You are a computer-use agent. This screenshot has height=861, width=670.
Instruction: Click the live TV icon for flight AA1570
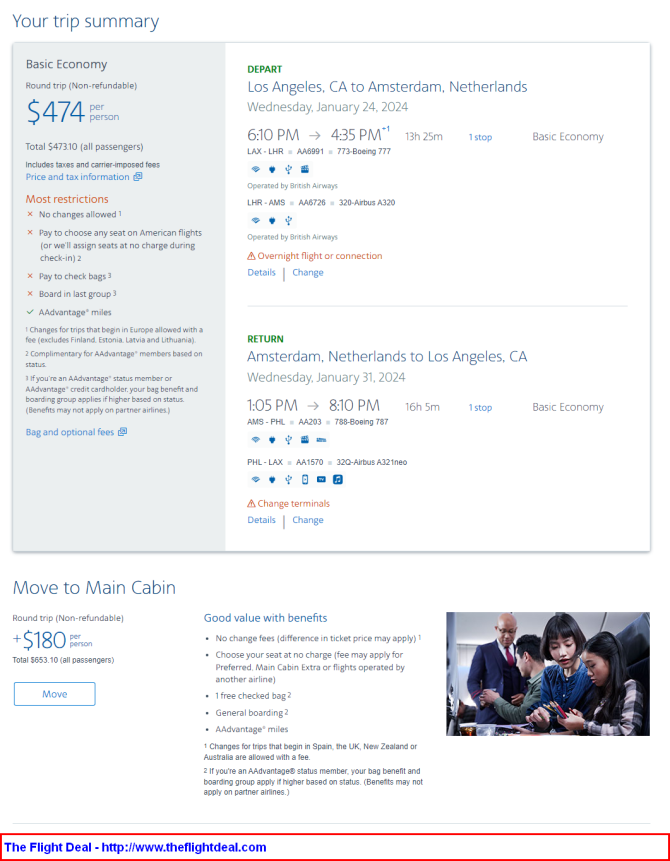point(321,479)
